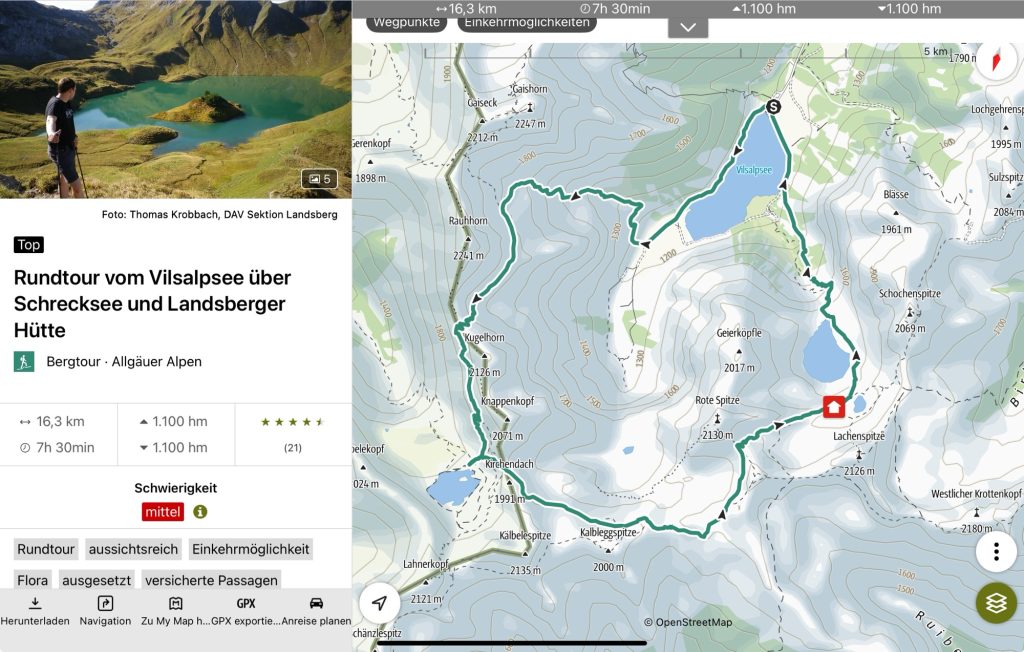Open the three-dot map options menu
1024x652 pixels.
(996, 552)
